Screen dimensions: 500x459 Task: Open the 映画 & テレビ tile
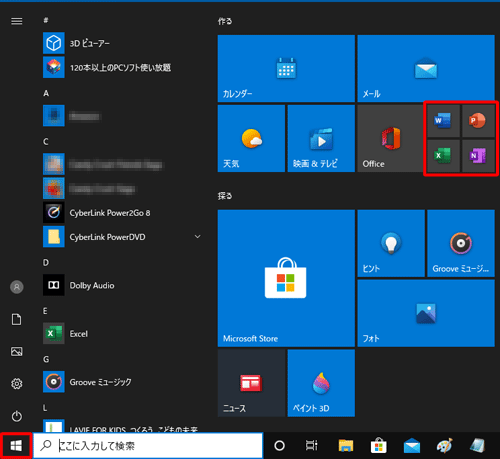tap(321, 138)
